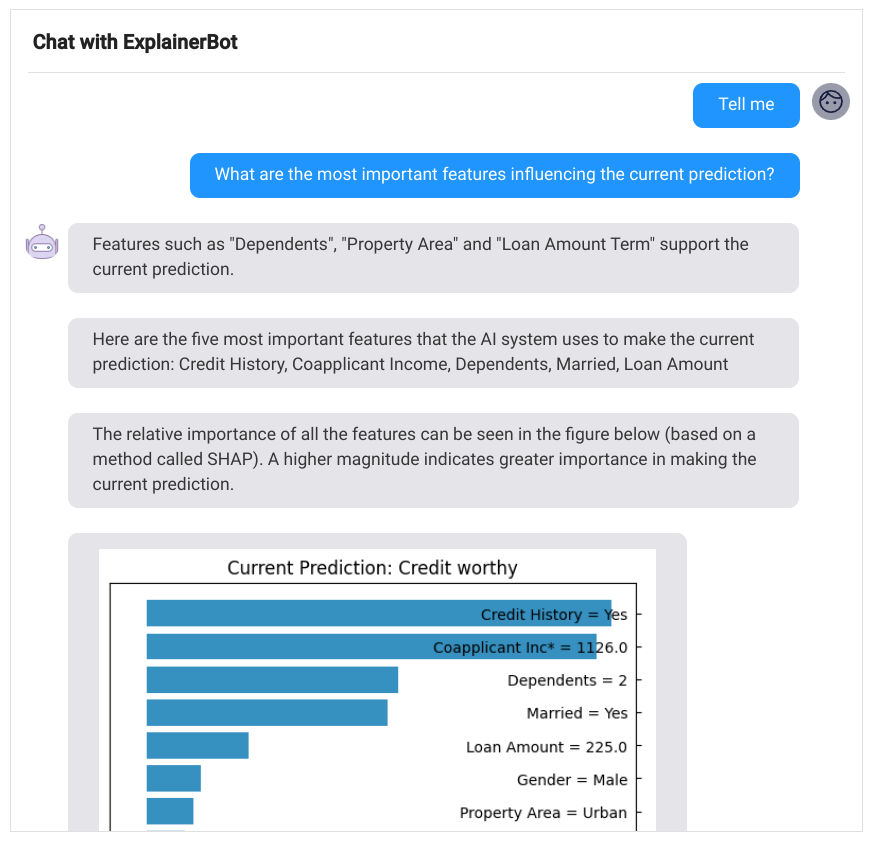Select the "Married = Yes" axis label
This screenshot has height=842, width=871.
[577, 713]
